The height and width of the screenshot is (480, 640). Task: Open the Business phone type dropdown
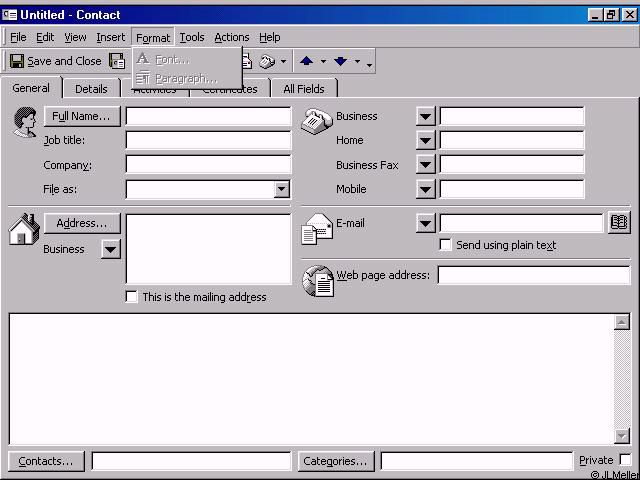pyautogui.click(x=426, y=117)
